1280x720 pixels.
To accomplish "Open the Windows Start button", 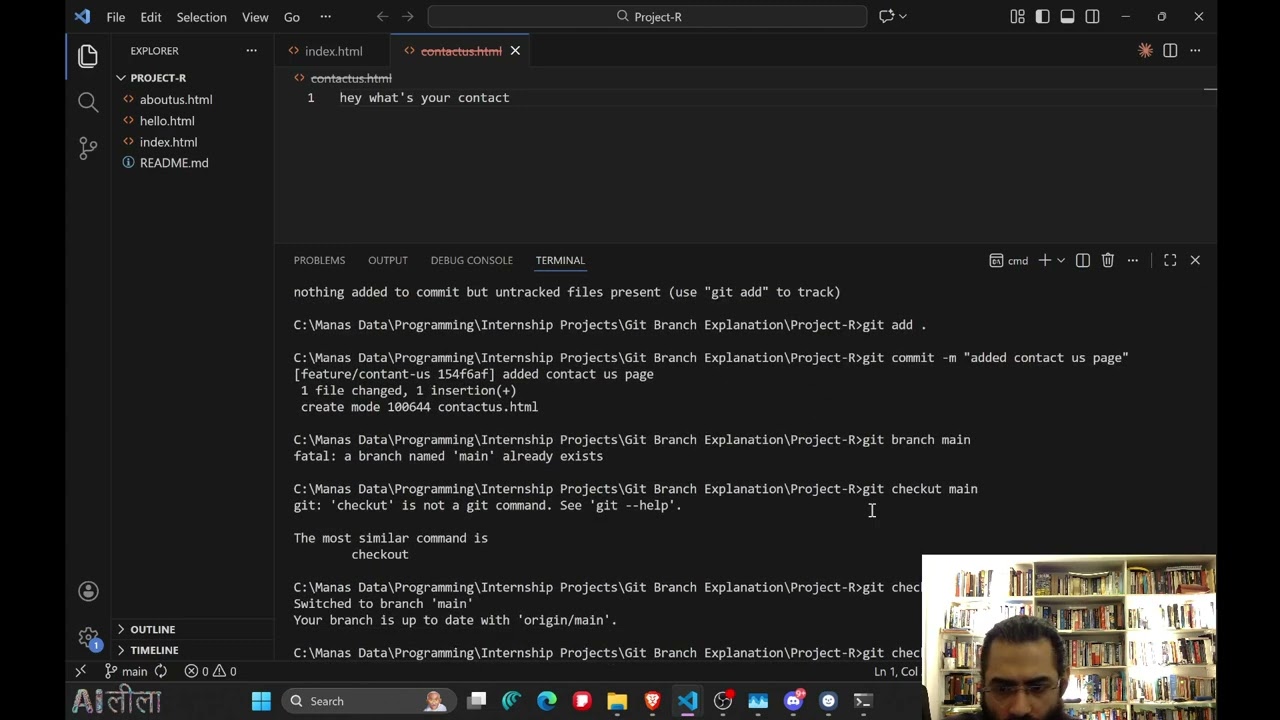I will [x=261, y=701].
